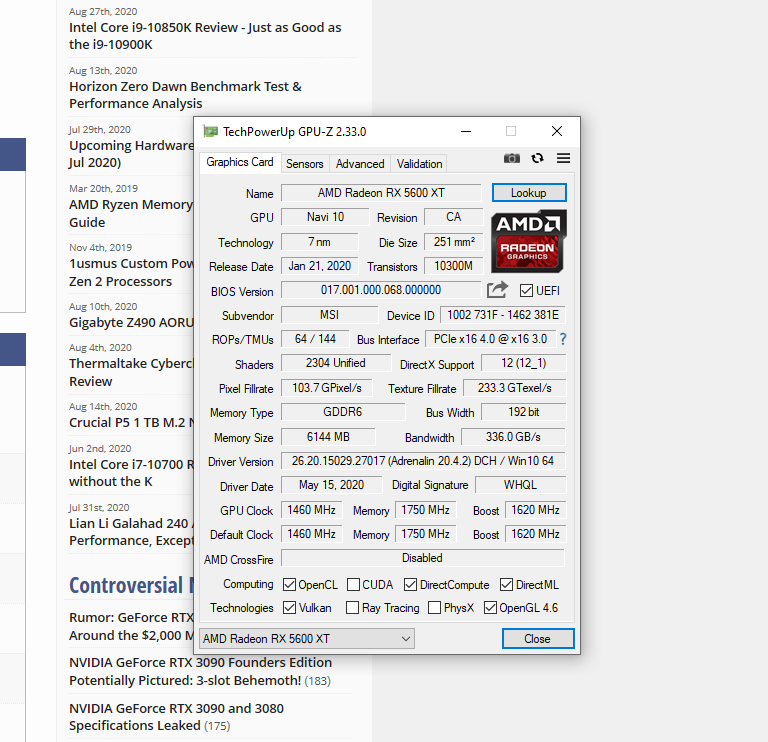Open Gigabyte Z490 AORUS article link
768x742 pixels.
coord(131,322)
